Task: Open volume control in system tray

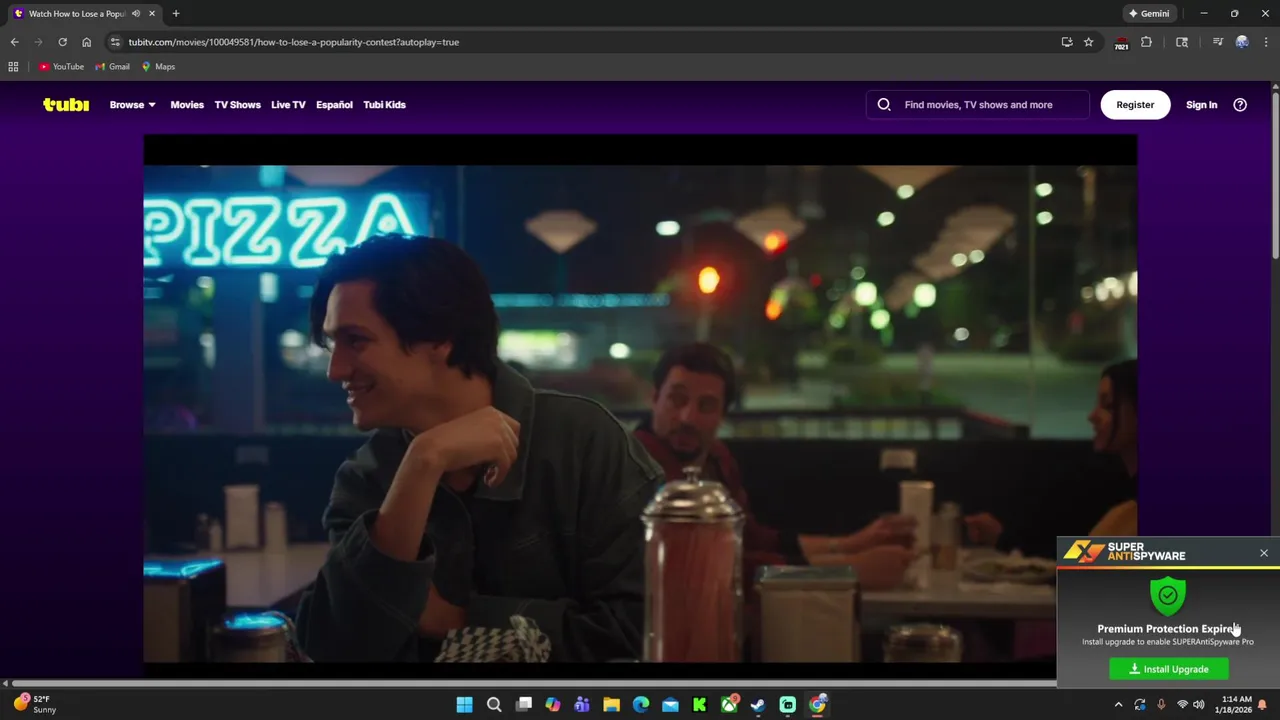Action: (x=1198, y=704)
